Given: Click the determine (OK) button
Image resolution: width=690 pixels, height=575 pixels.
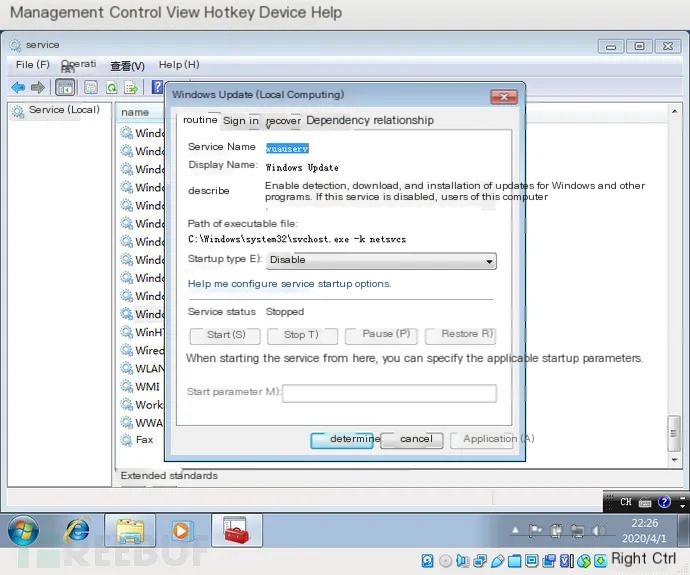Looking at the screenshot, I should click(x=342, y=440).
